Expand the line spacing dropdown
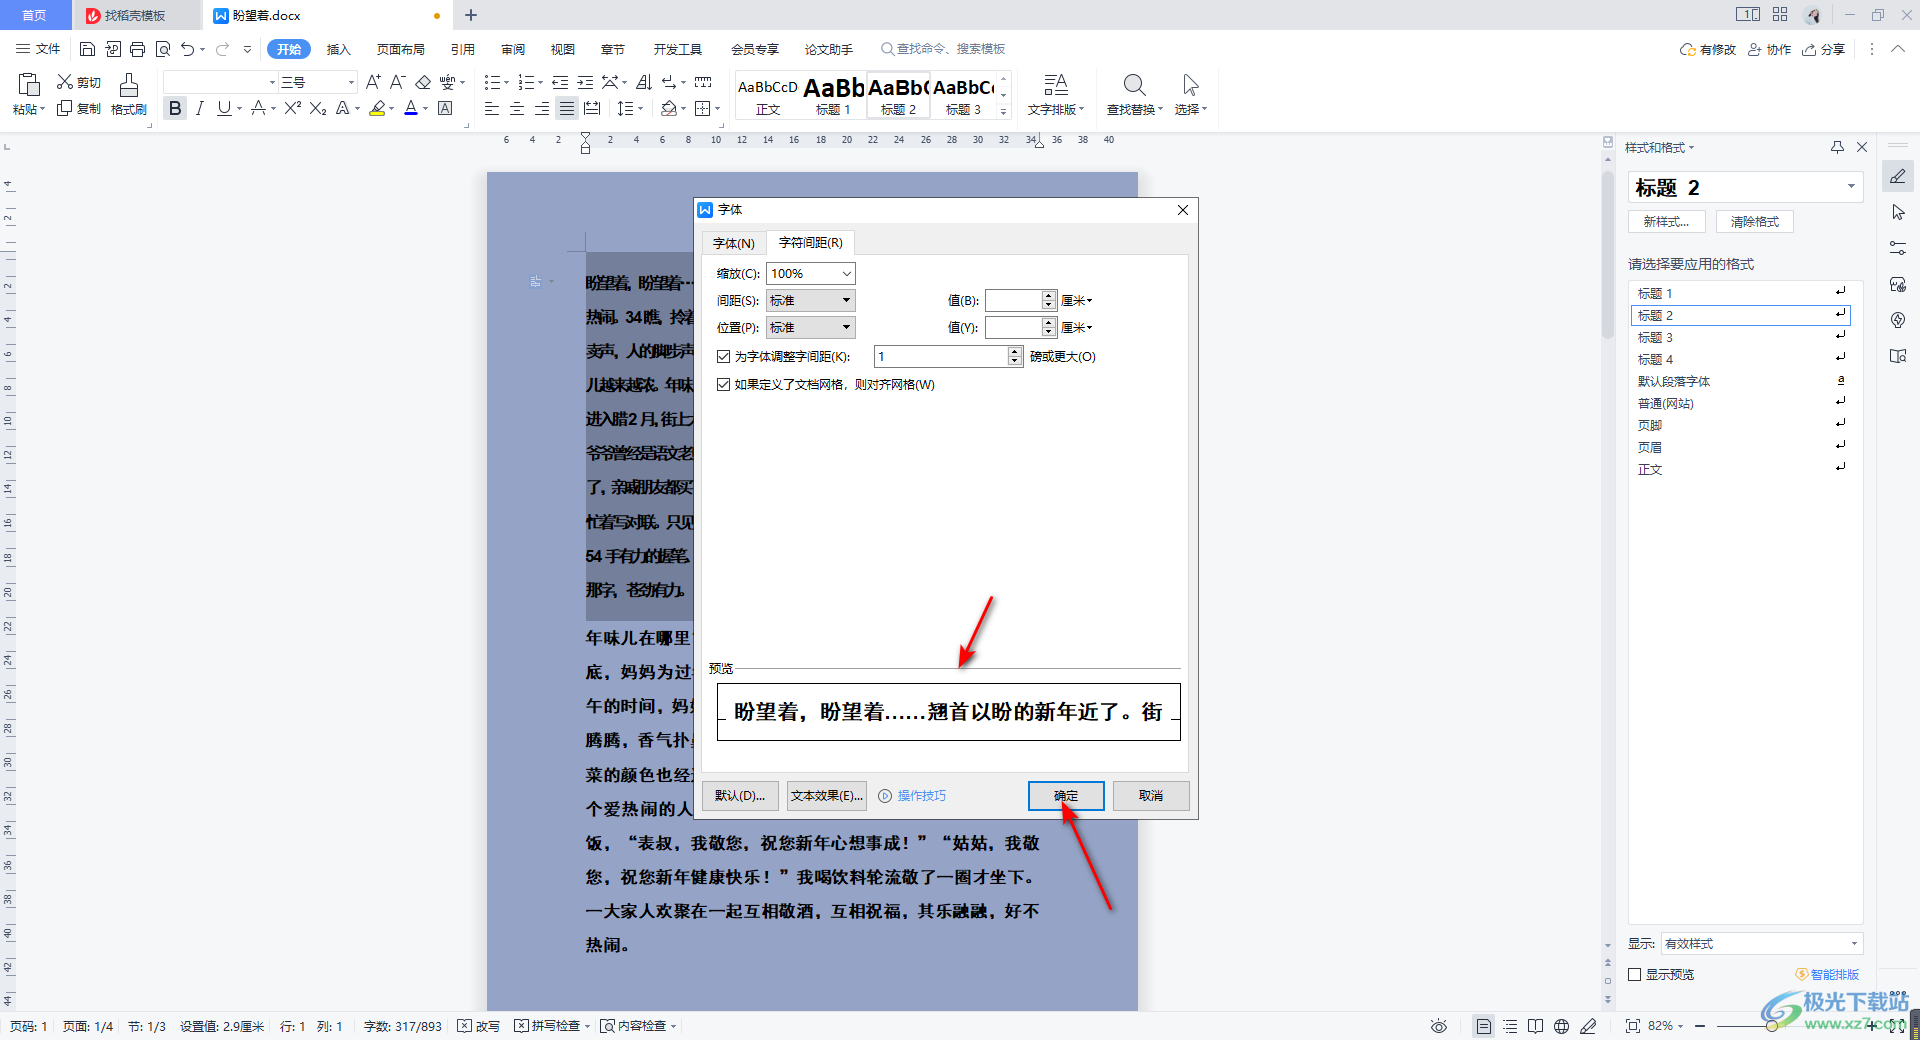Screen dimensions: 1920x1040 coord(641,108)
